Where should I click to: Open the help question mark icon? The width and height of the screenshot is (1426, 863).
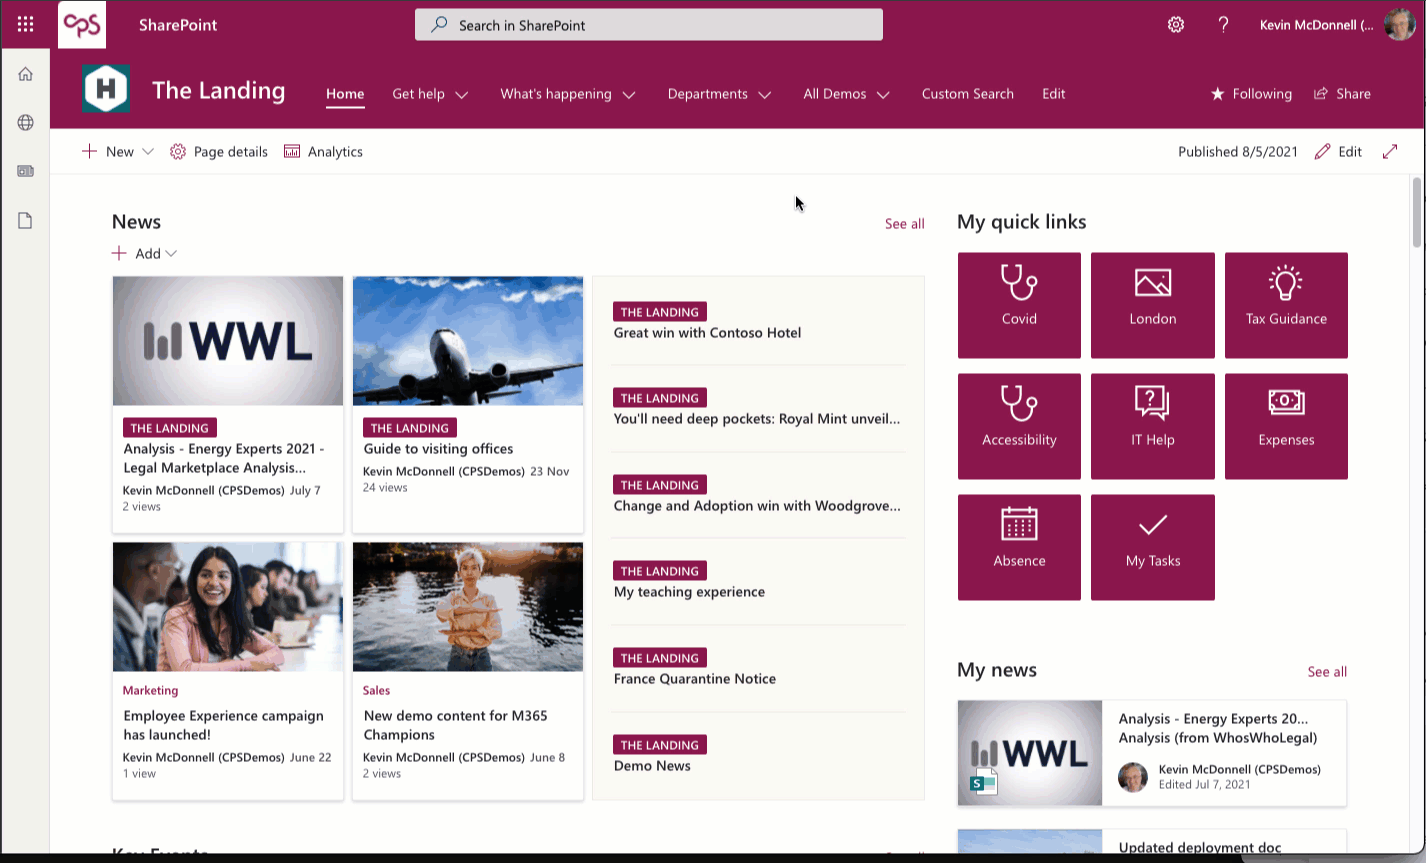1223,24
